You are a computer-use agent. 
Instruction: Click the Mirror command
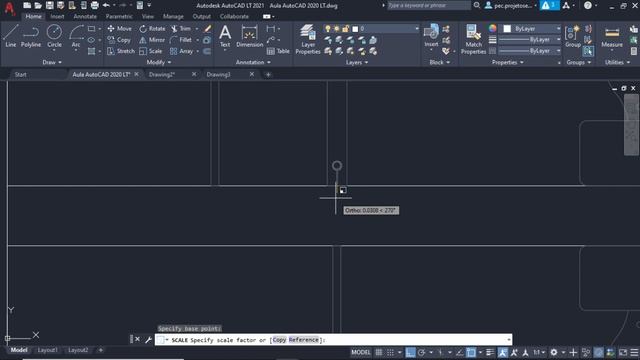point(152,40)
